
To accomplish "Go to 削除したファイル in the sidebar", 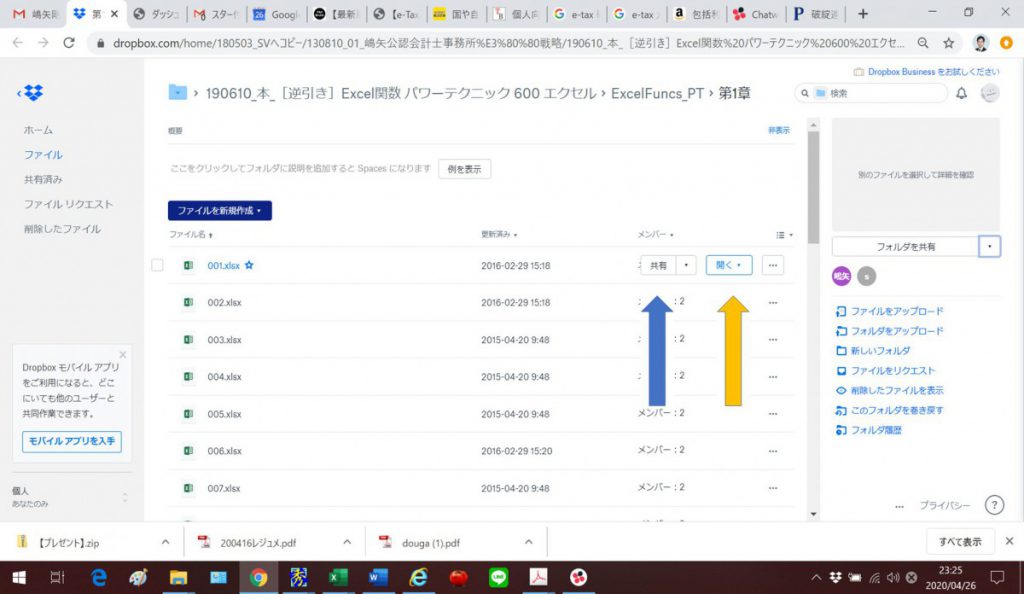I will [x=62, y=229].
